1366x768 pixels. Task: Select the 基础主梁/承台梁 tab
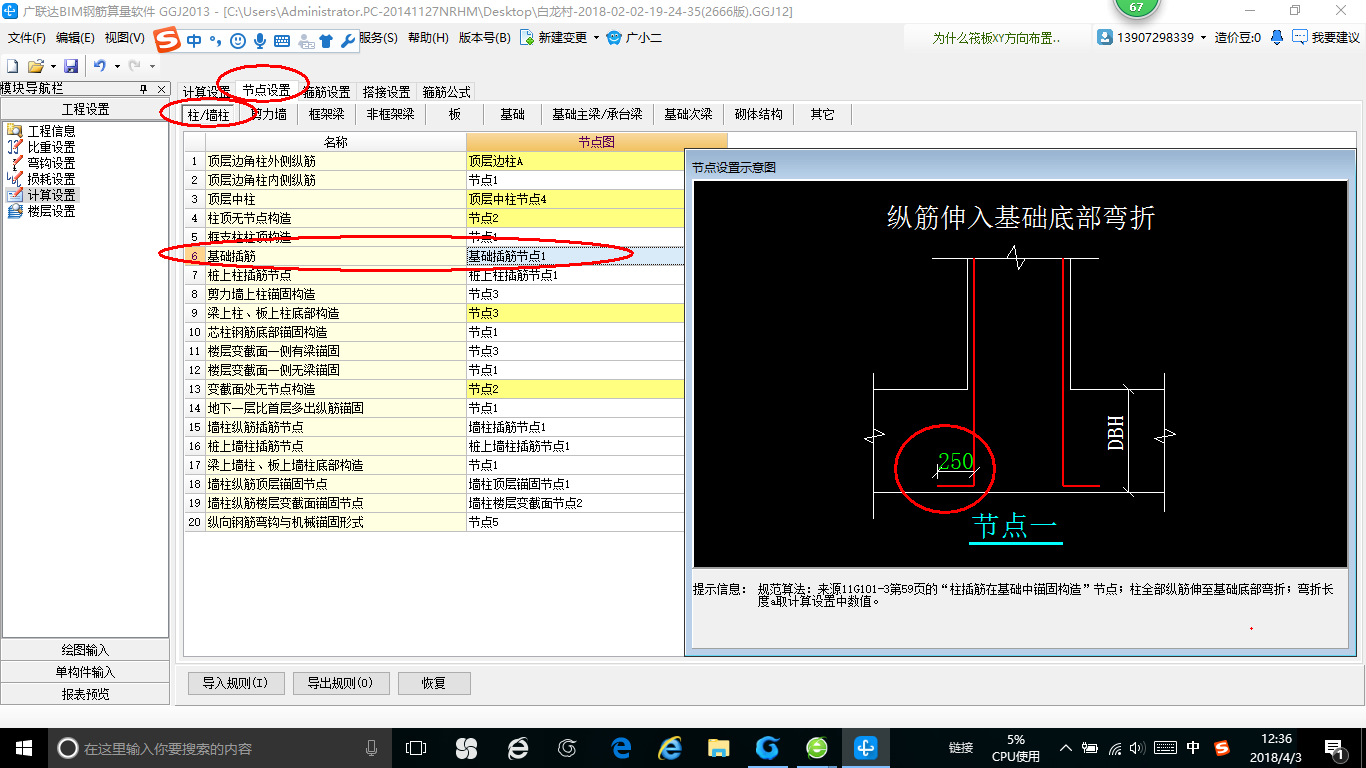pyautogui.click(x=597, y=114)
